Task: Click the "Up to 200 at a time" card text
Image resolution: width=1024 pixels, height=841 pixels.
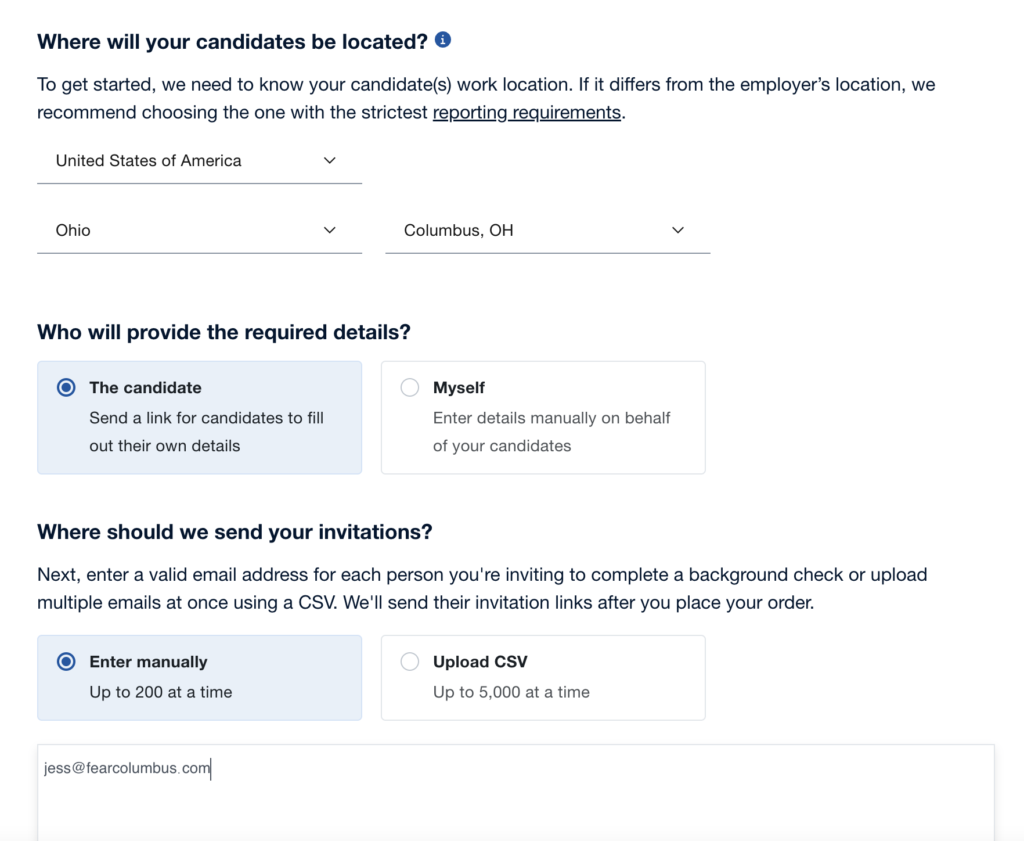Action: point(160,692)
